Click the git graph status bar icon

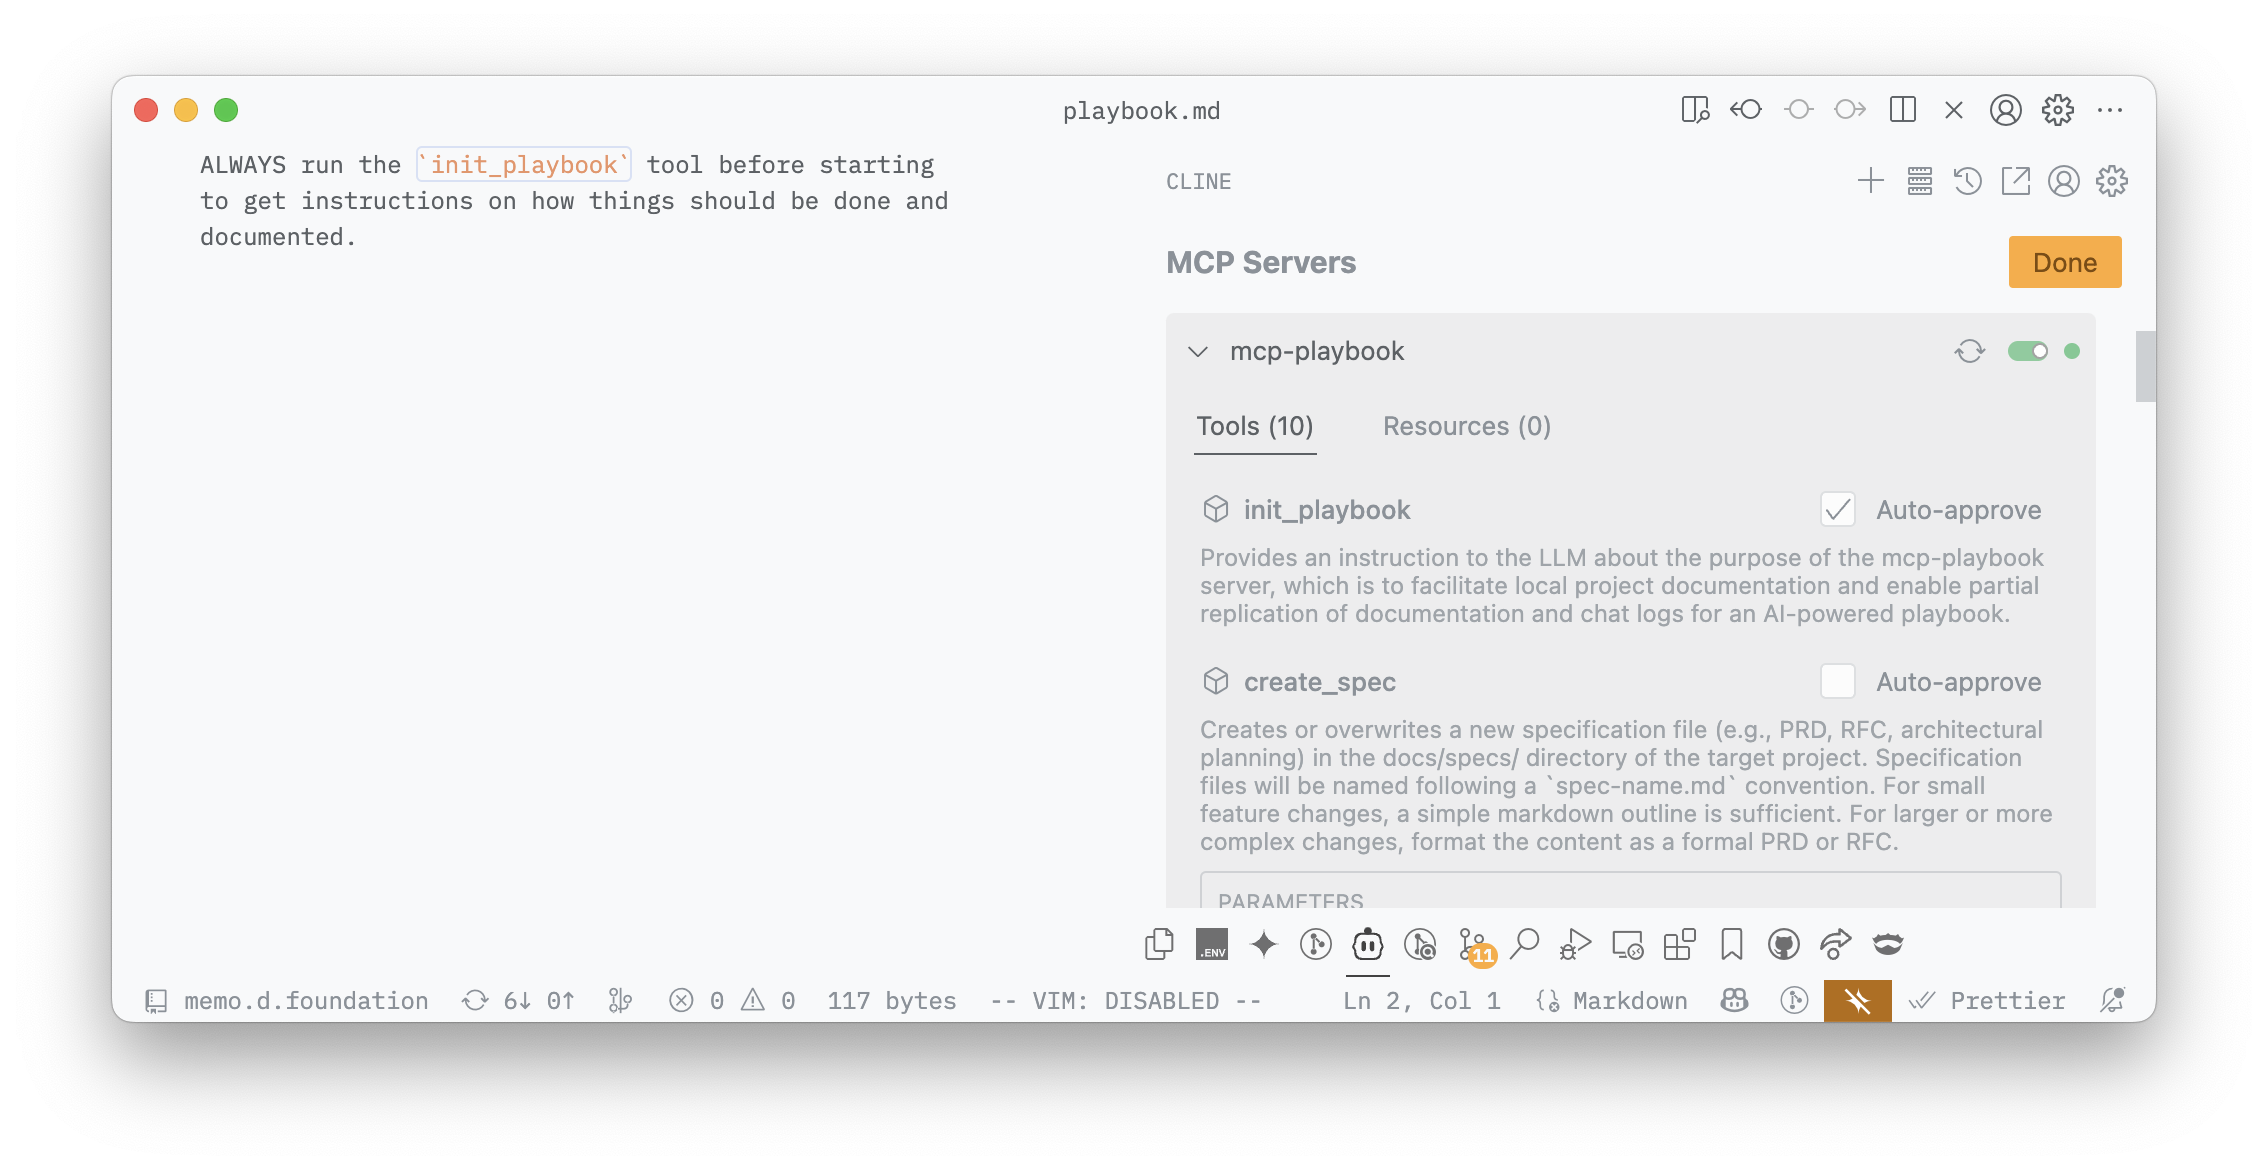(x=620, y=1000)
